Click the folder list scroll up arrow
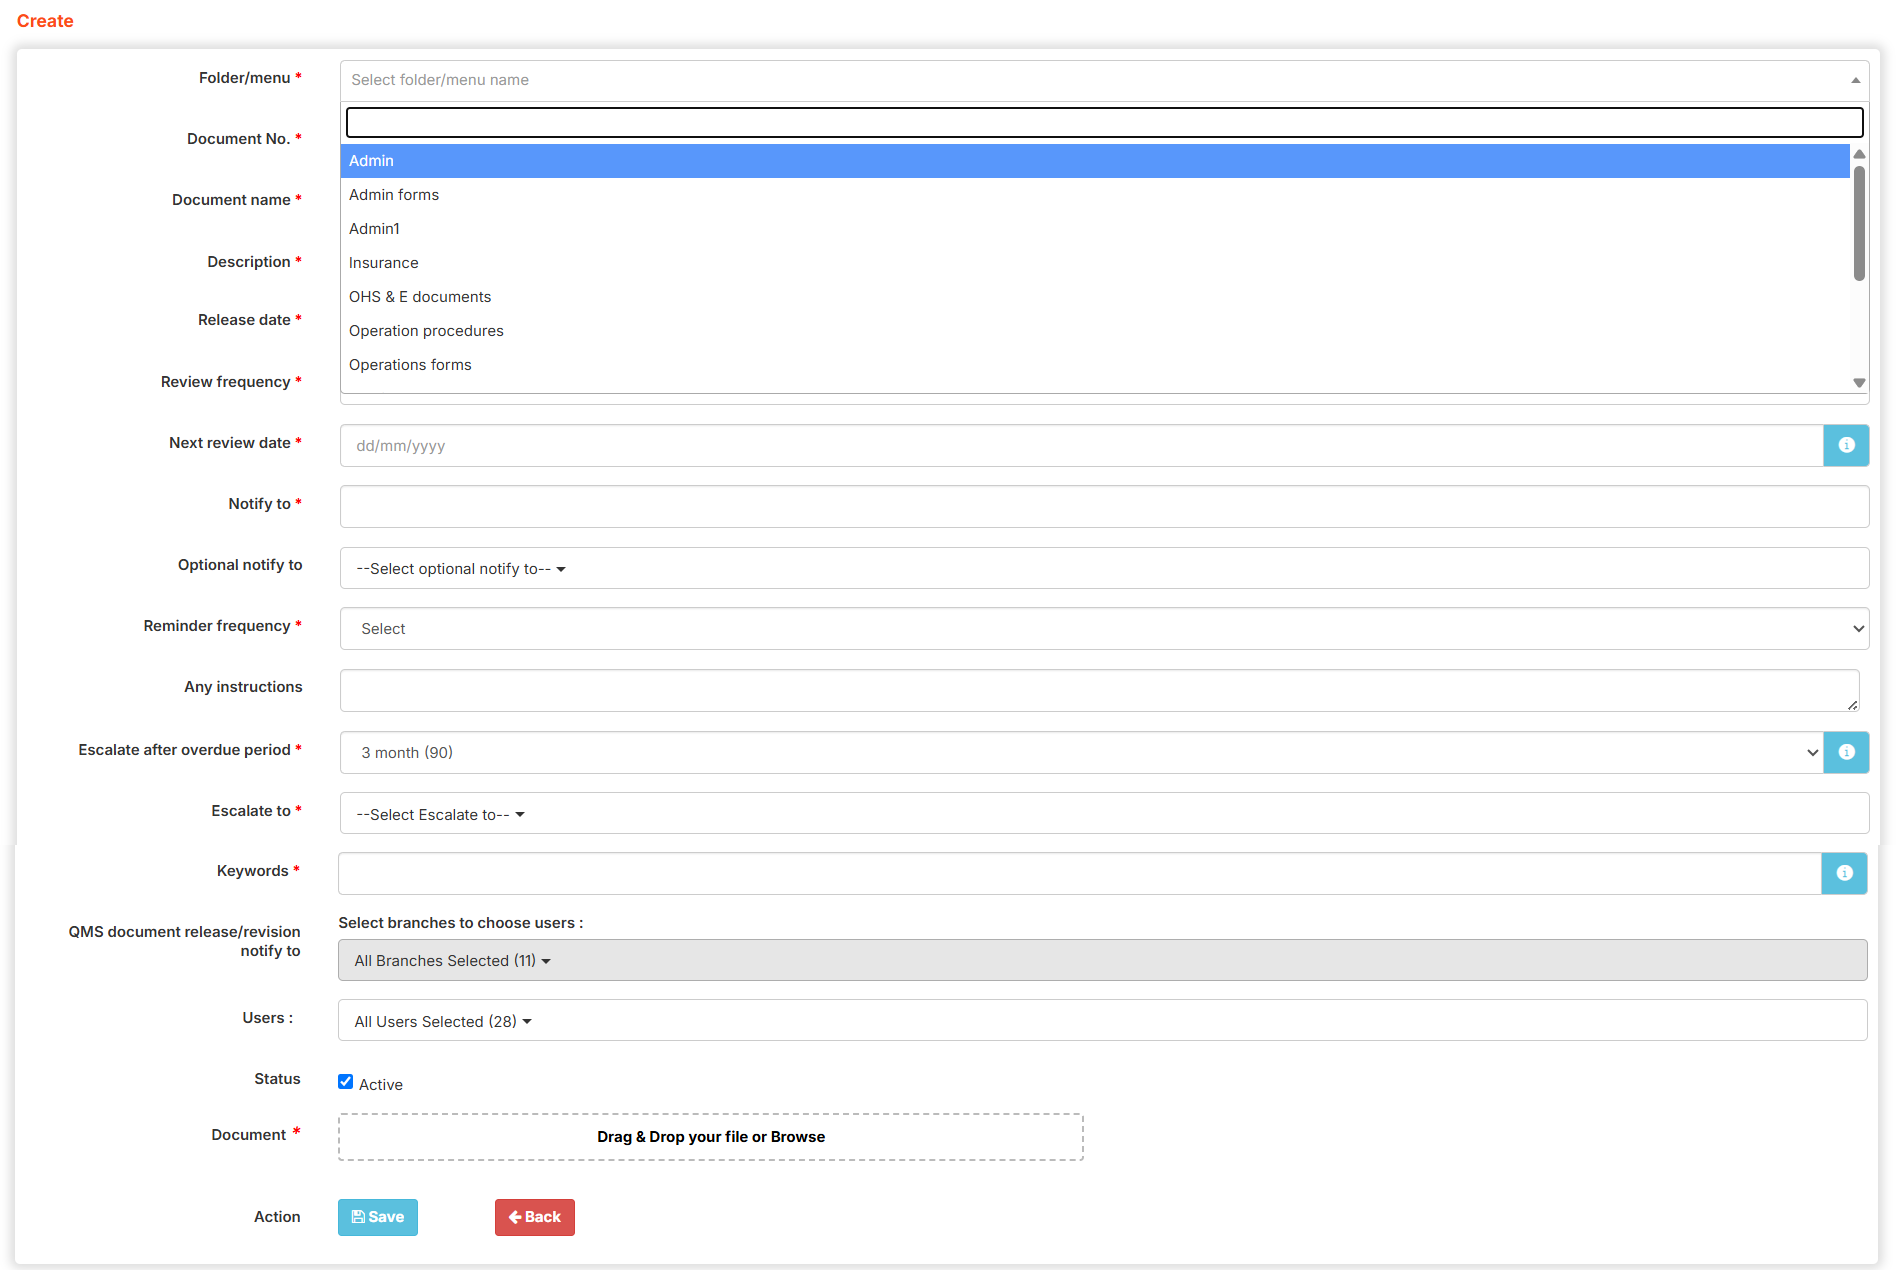The height and width of the screenshot is (1270, 1896). pos(1859,154)
